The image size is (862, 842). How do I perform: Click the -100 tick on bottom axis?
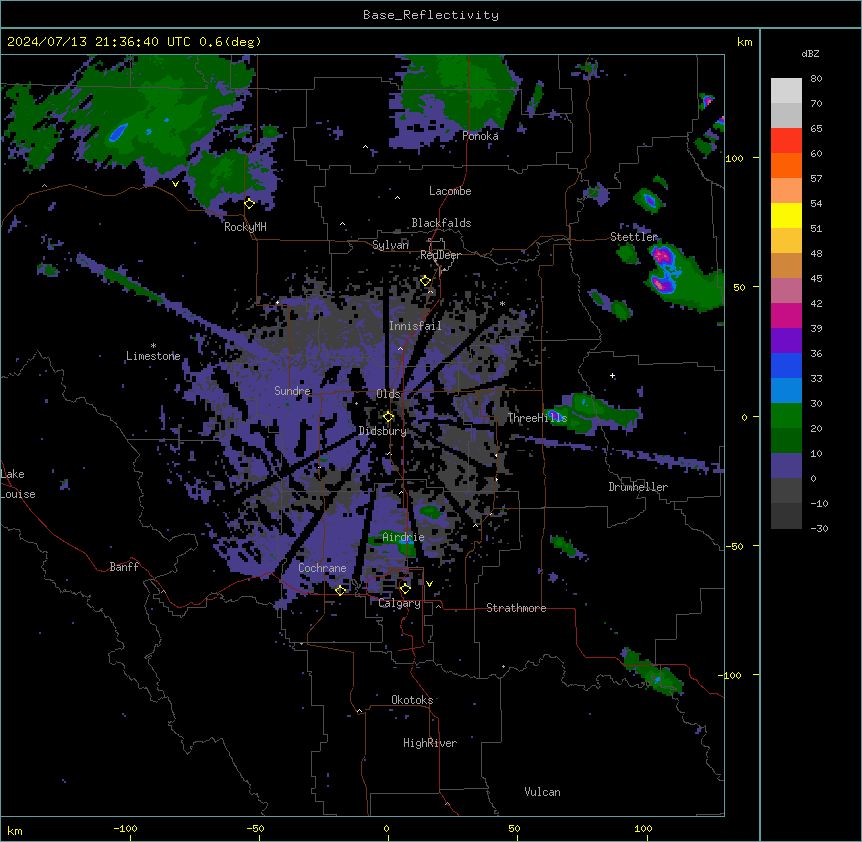pyautogui.click(x=125, y=828)
